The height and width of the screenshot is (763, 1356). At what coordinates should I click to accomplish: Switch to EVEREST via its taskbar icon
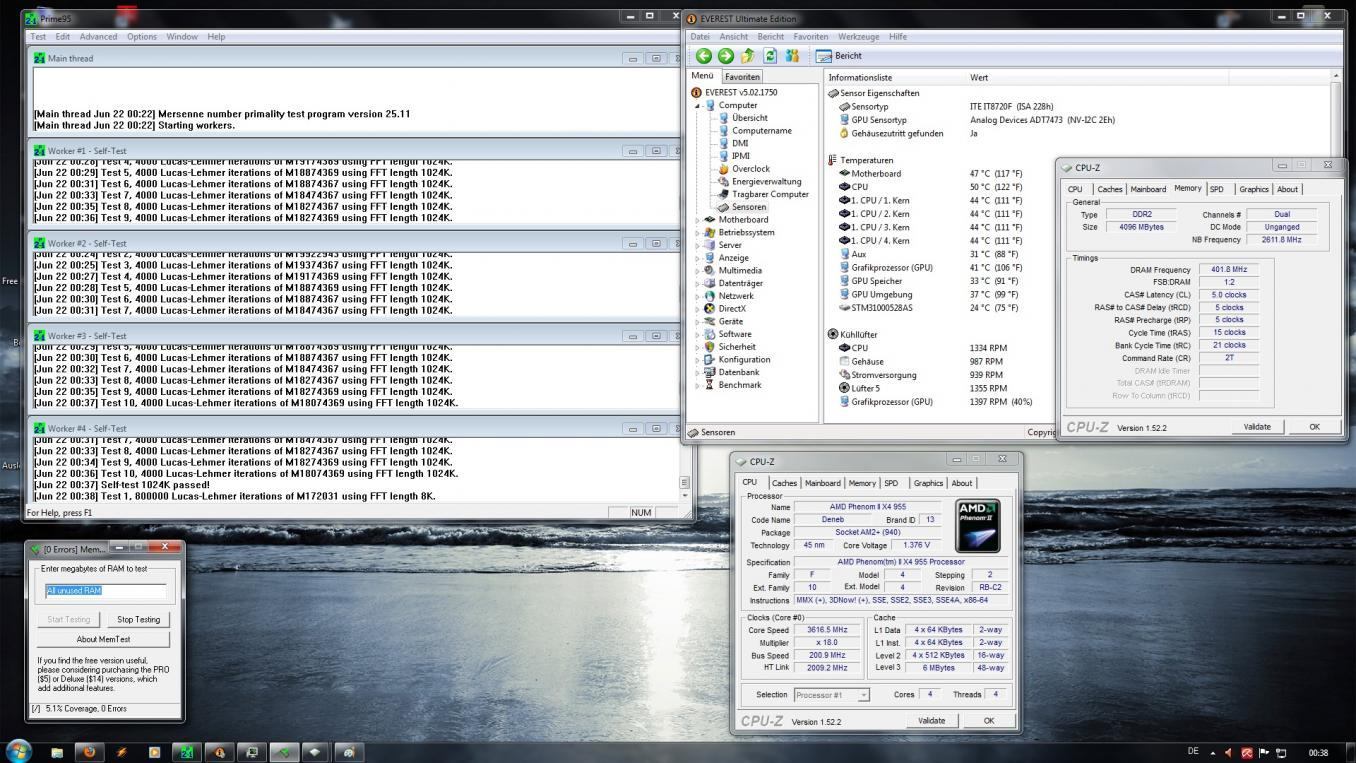(x=219, y=751)
